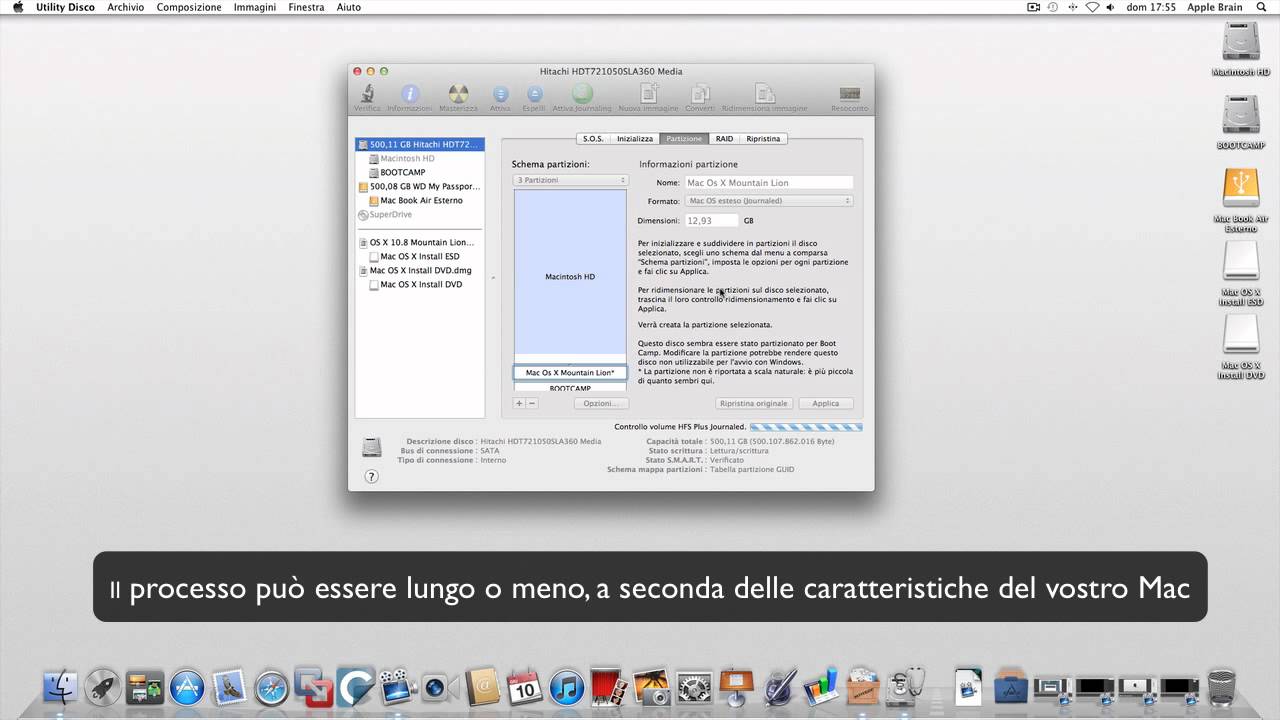Open the Composizione menu
Screen dimensions: 1280x720
[x=189, y=7]
